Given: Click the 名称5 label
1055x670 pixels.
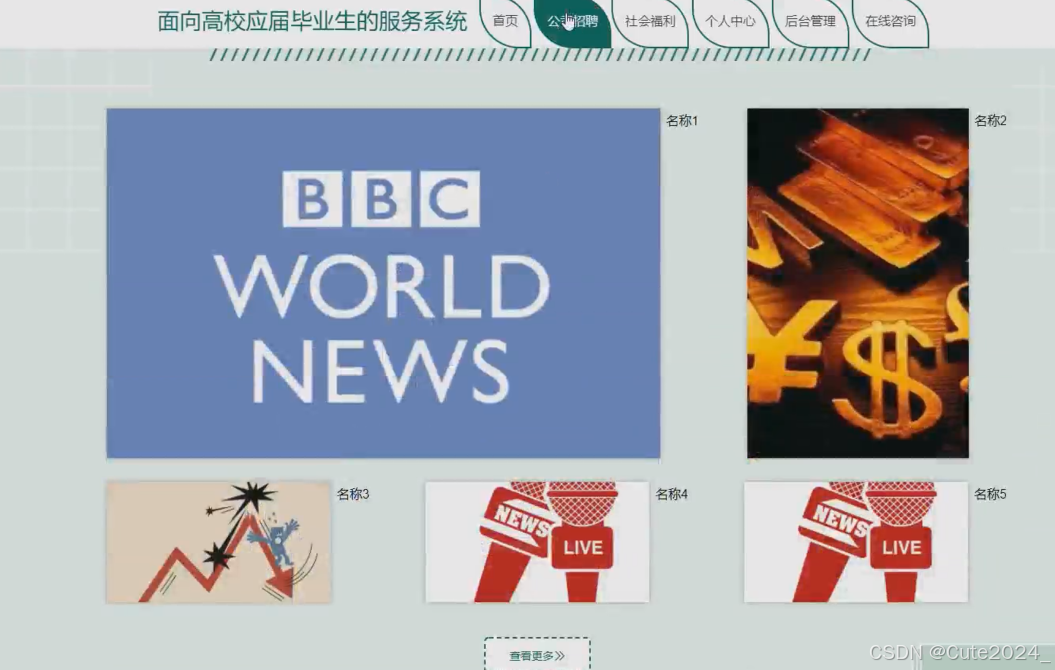Looking at the screenshot, I should coord(990,494).
